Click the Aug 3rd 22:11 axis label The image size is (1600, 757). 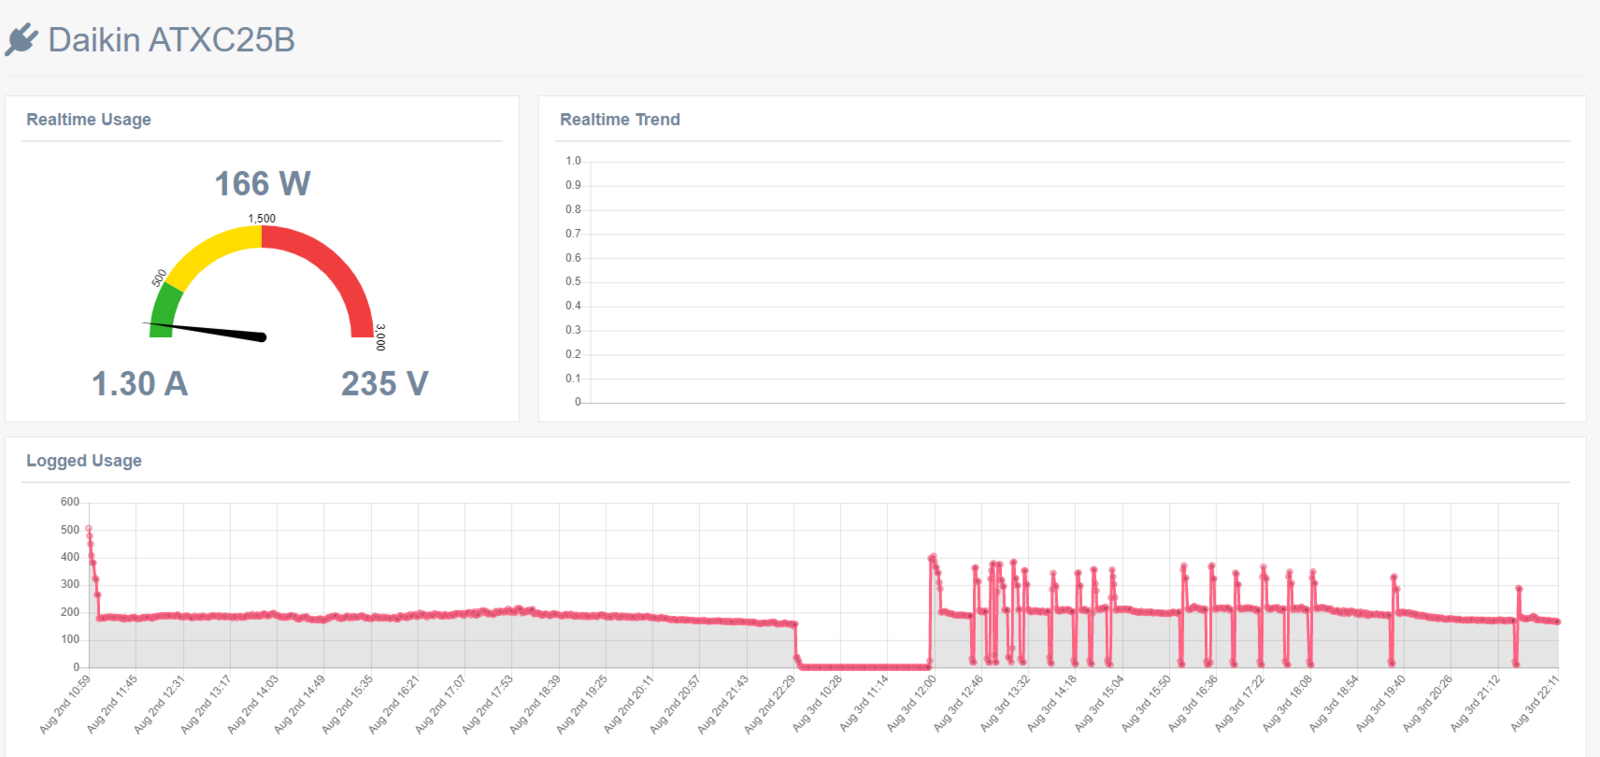[1535, 705]
